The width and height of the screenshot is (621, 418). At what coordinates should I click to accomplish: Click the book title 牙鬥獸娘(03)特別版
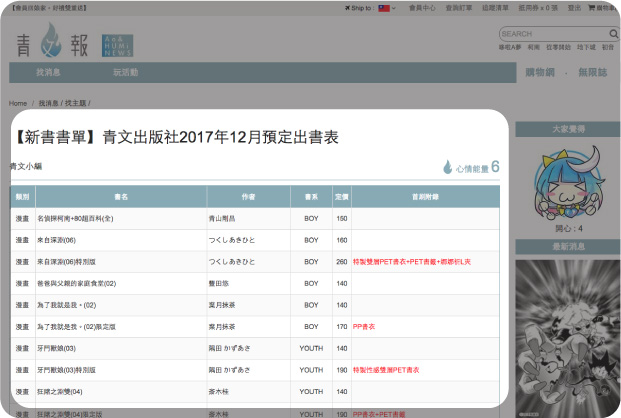(x=67, y=370)
